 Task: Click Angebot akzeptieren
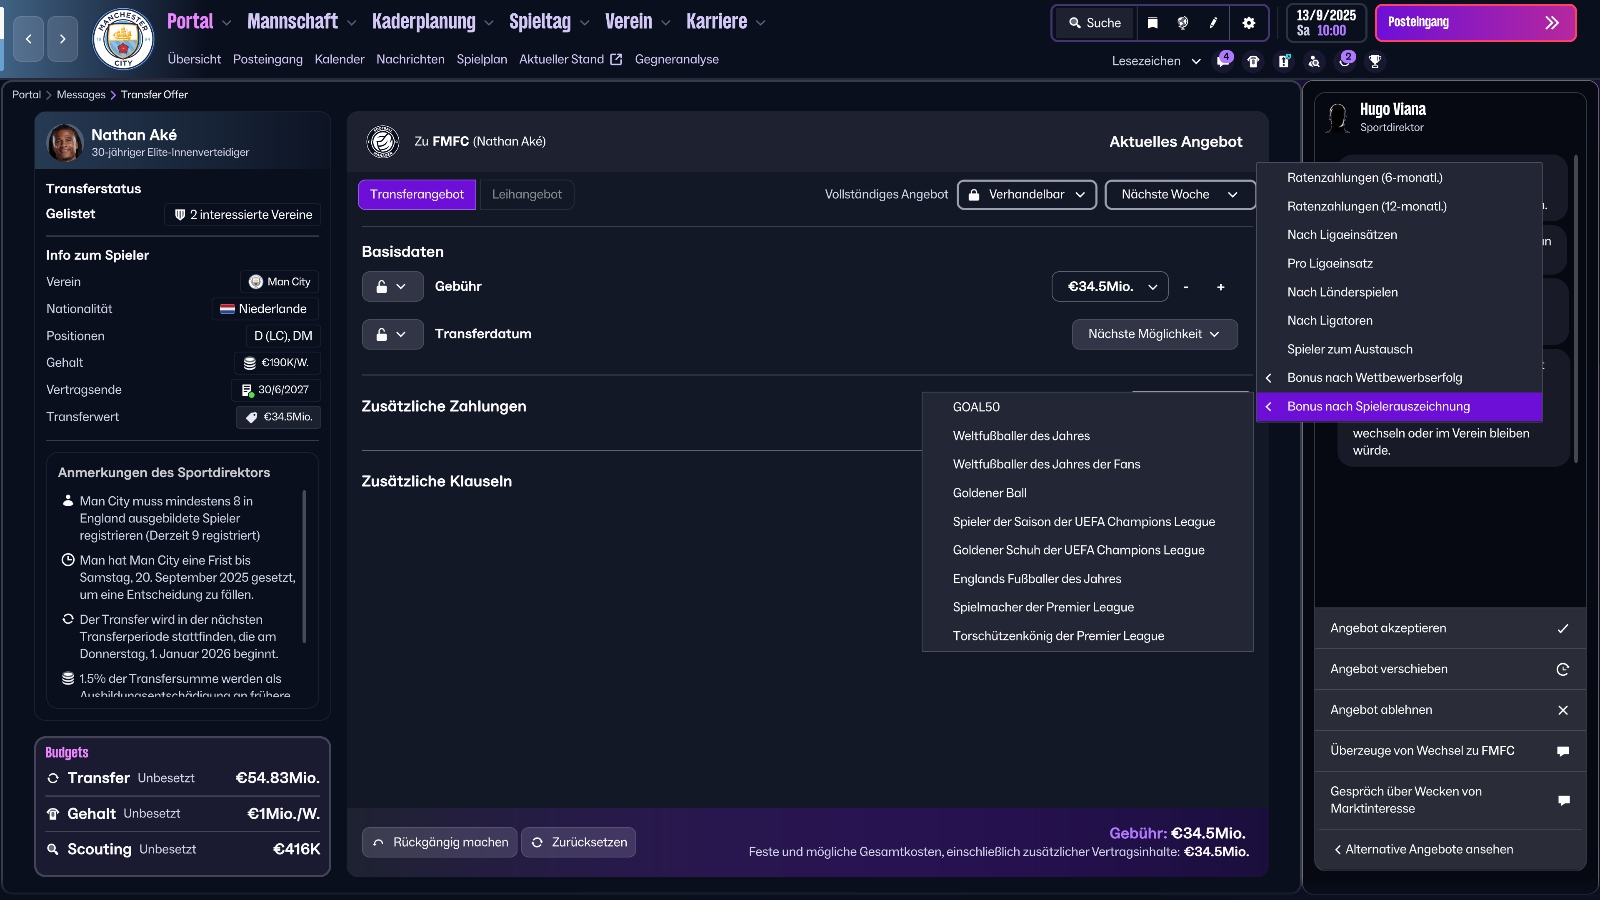click(1388, 628)
